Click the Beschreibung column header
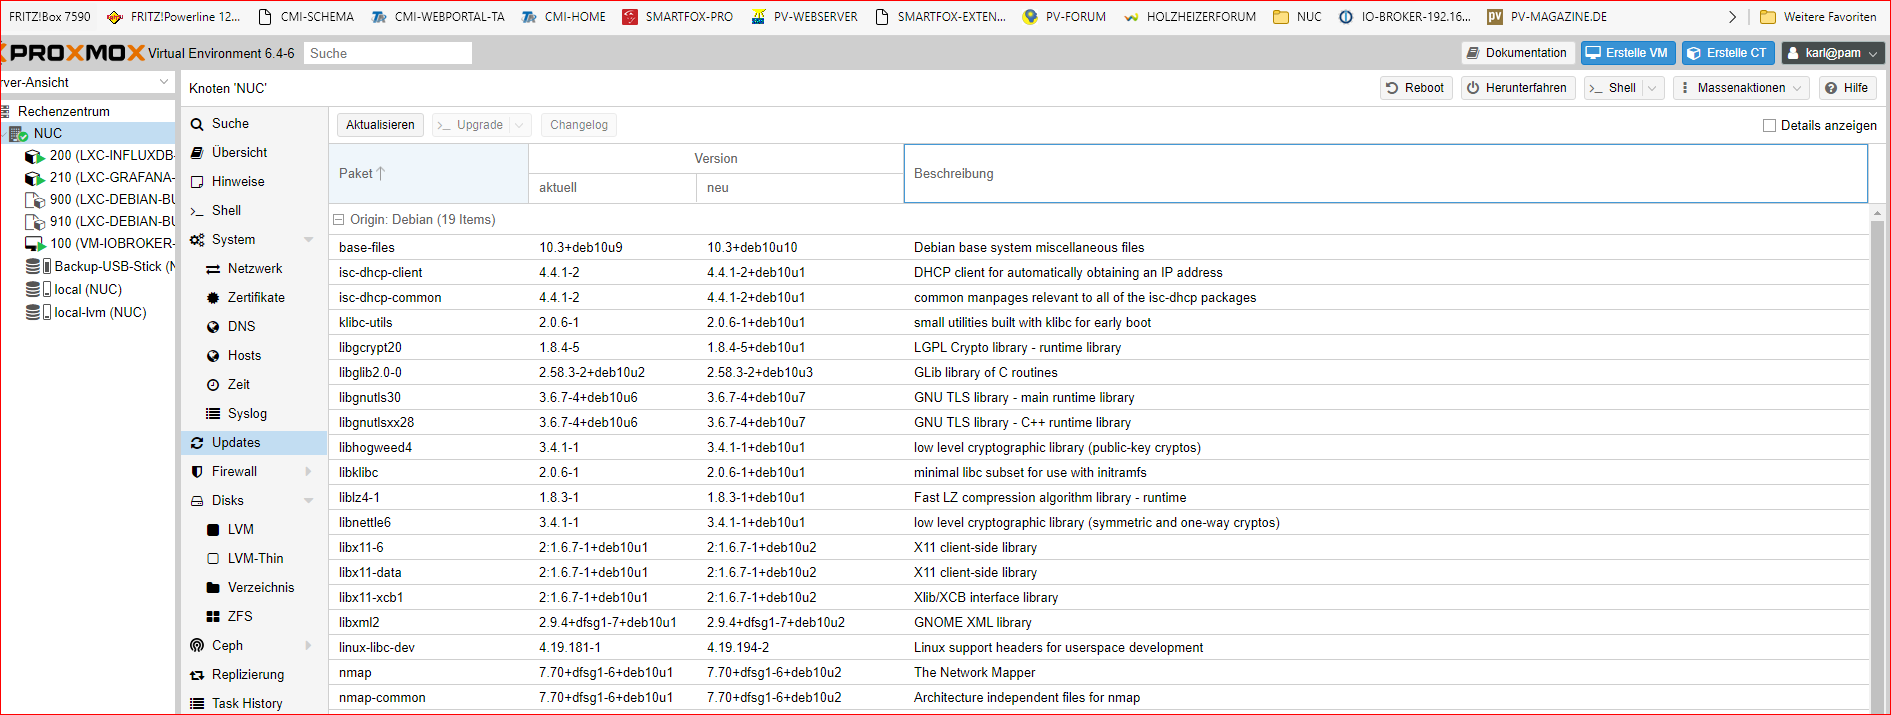 (x=1385, y=174)
